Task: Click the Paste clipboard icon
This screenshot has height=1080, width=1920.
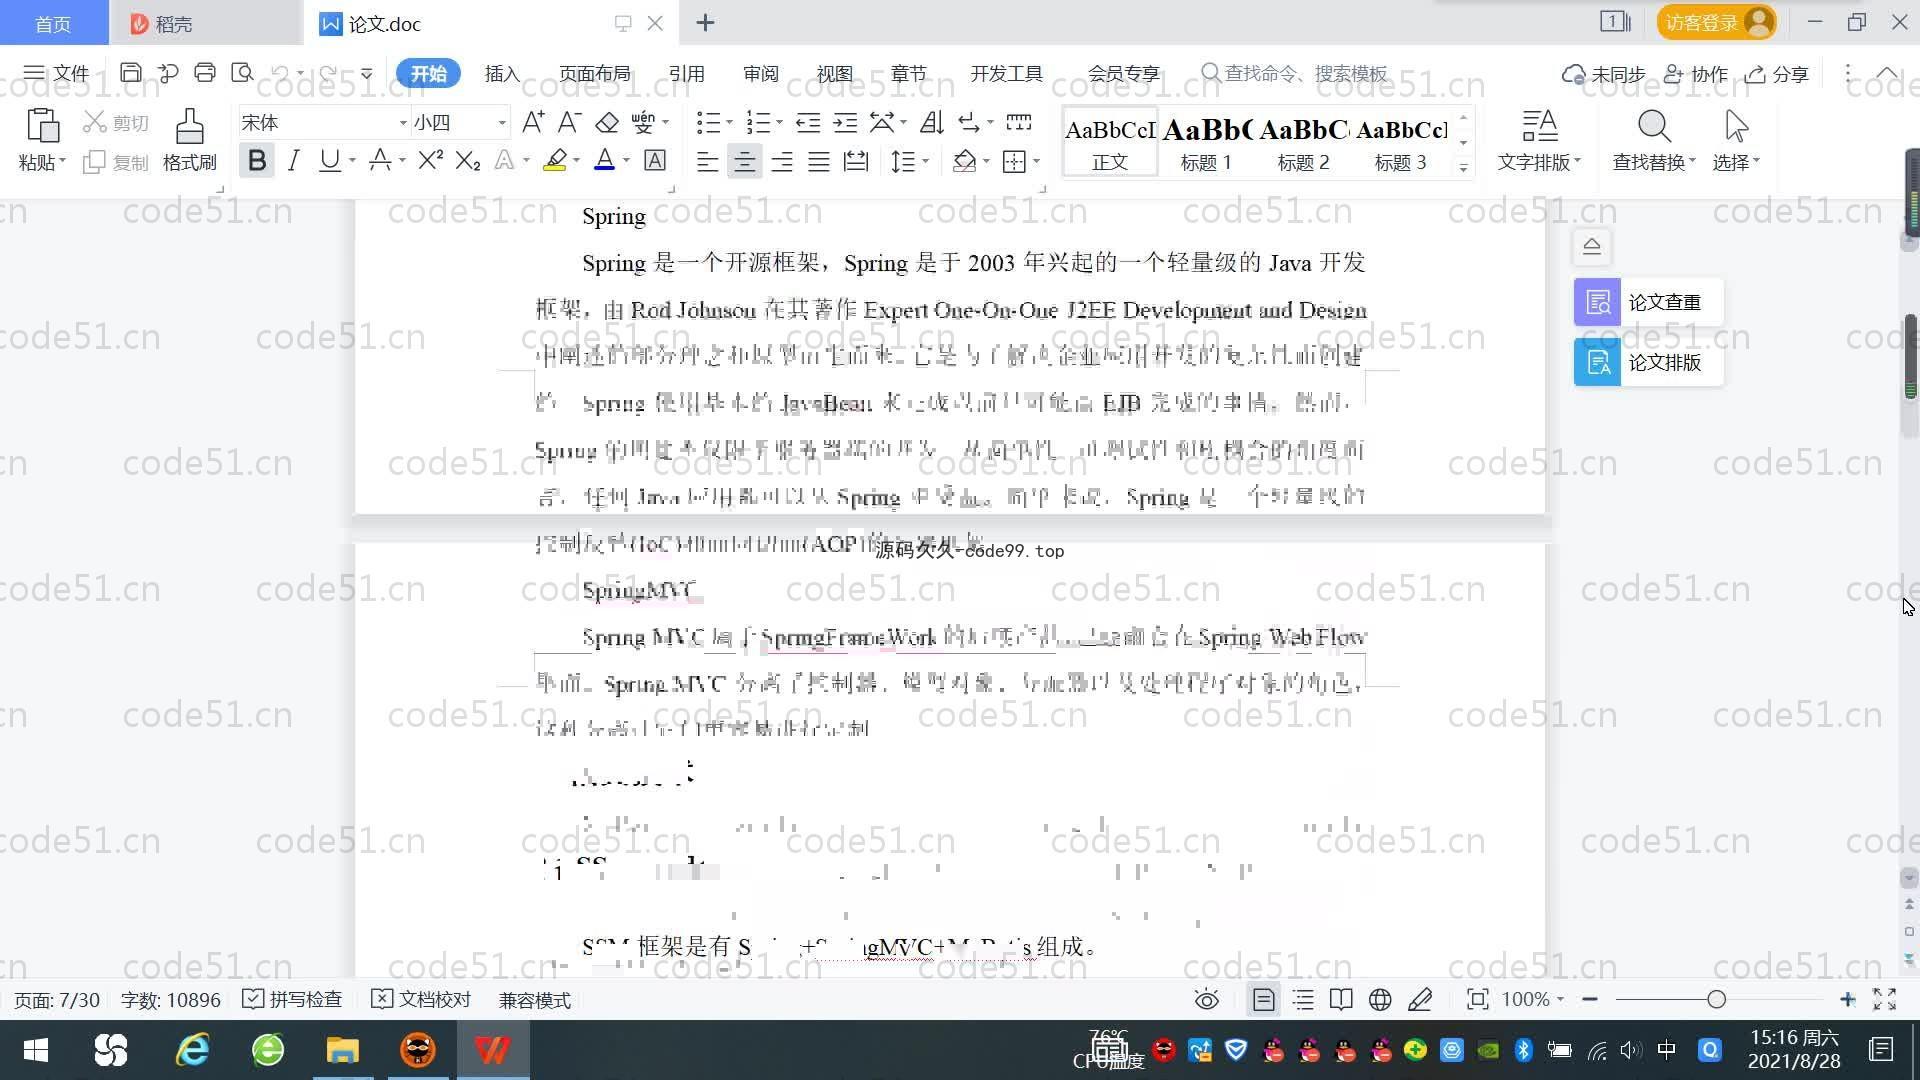Action: click(42, 126)
